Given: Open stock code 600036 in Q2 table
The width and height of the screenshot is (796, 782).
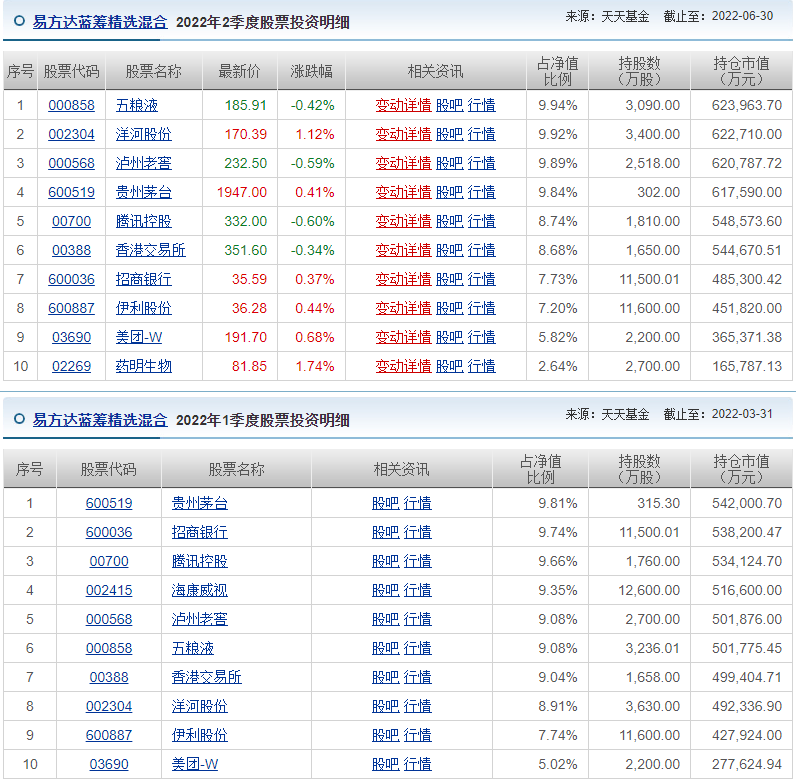Looking at the screenshot, I should [x=72, y=279].
